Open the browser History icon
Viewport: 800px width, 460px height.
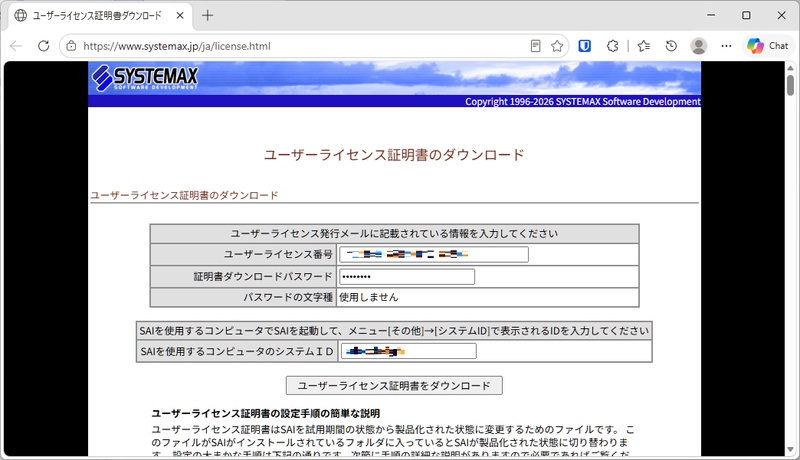(x=671, y=46)
